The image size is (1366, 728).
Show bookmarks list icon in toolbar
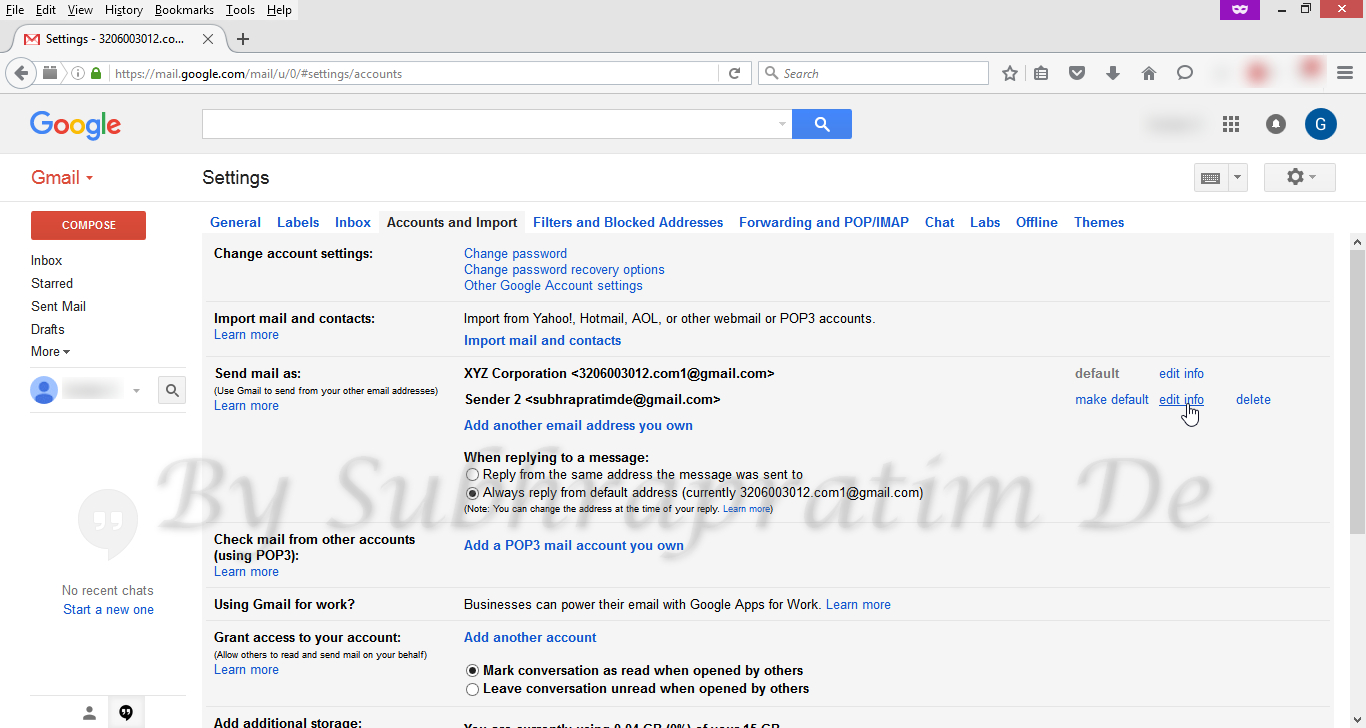coord(1041,73)
